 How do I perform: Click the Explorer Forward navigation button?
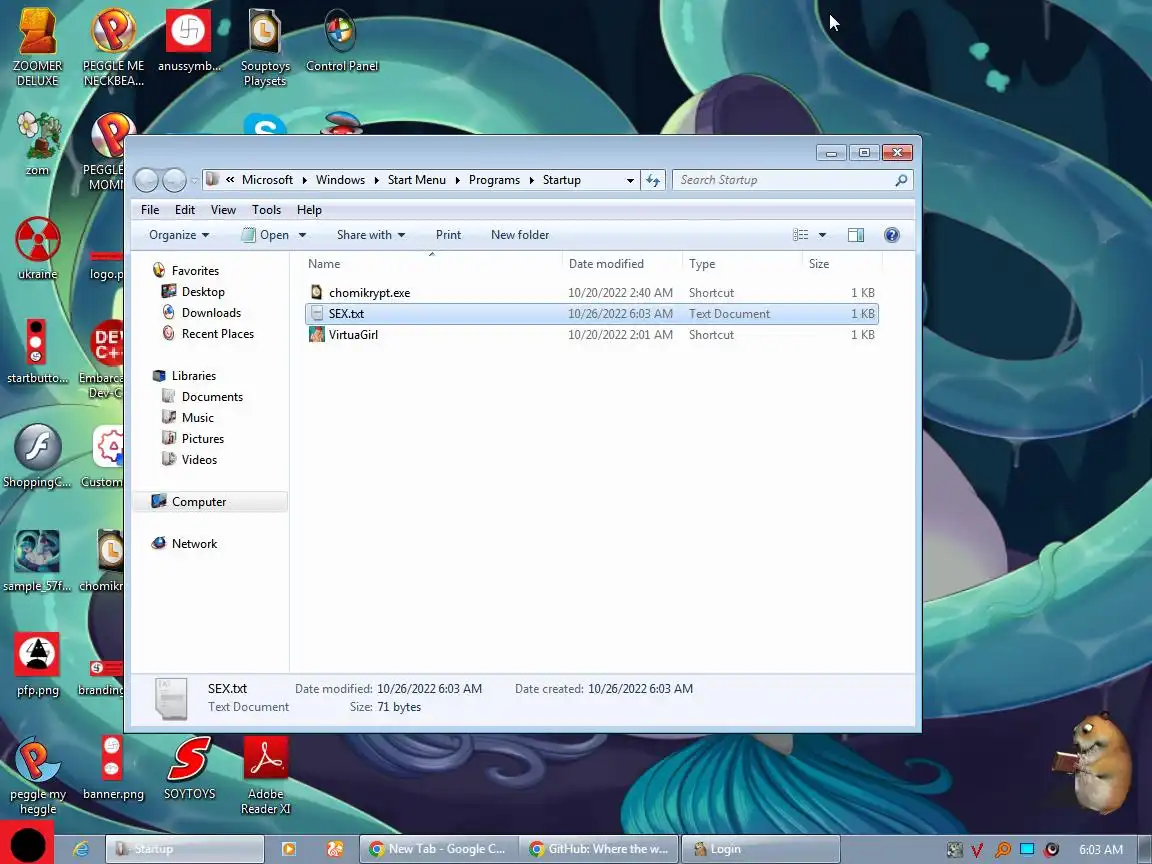pyautogui.click(x=174, y=180)
